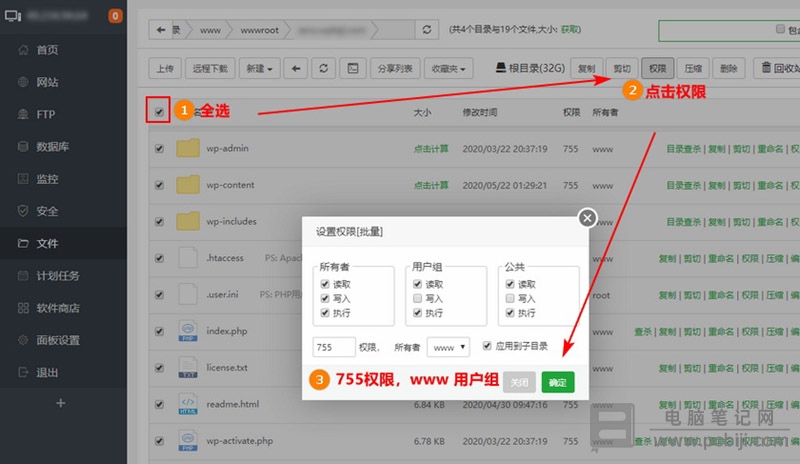
Task: Open the 网站 websites section
Action: tap(47, 82)
